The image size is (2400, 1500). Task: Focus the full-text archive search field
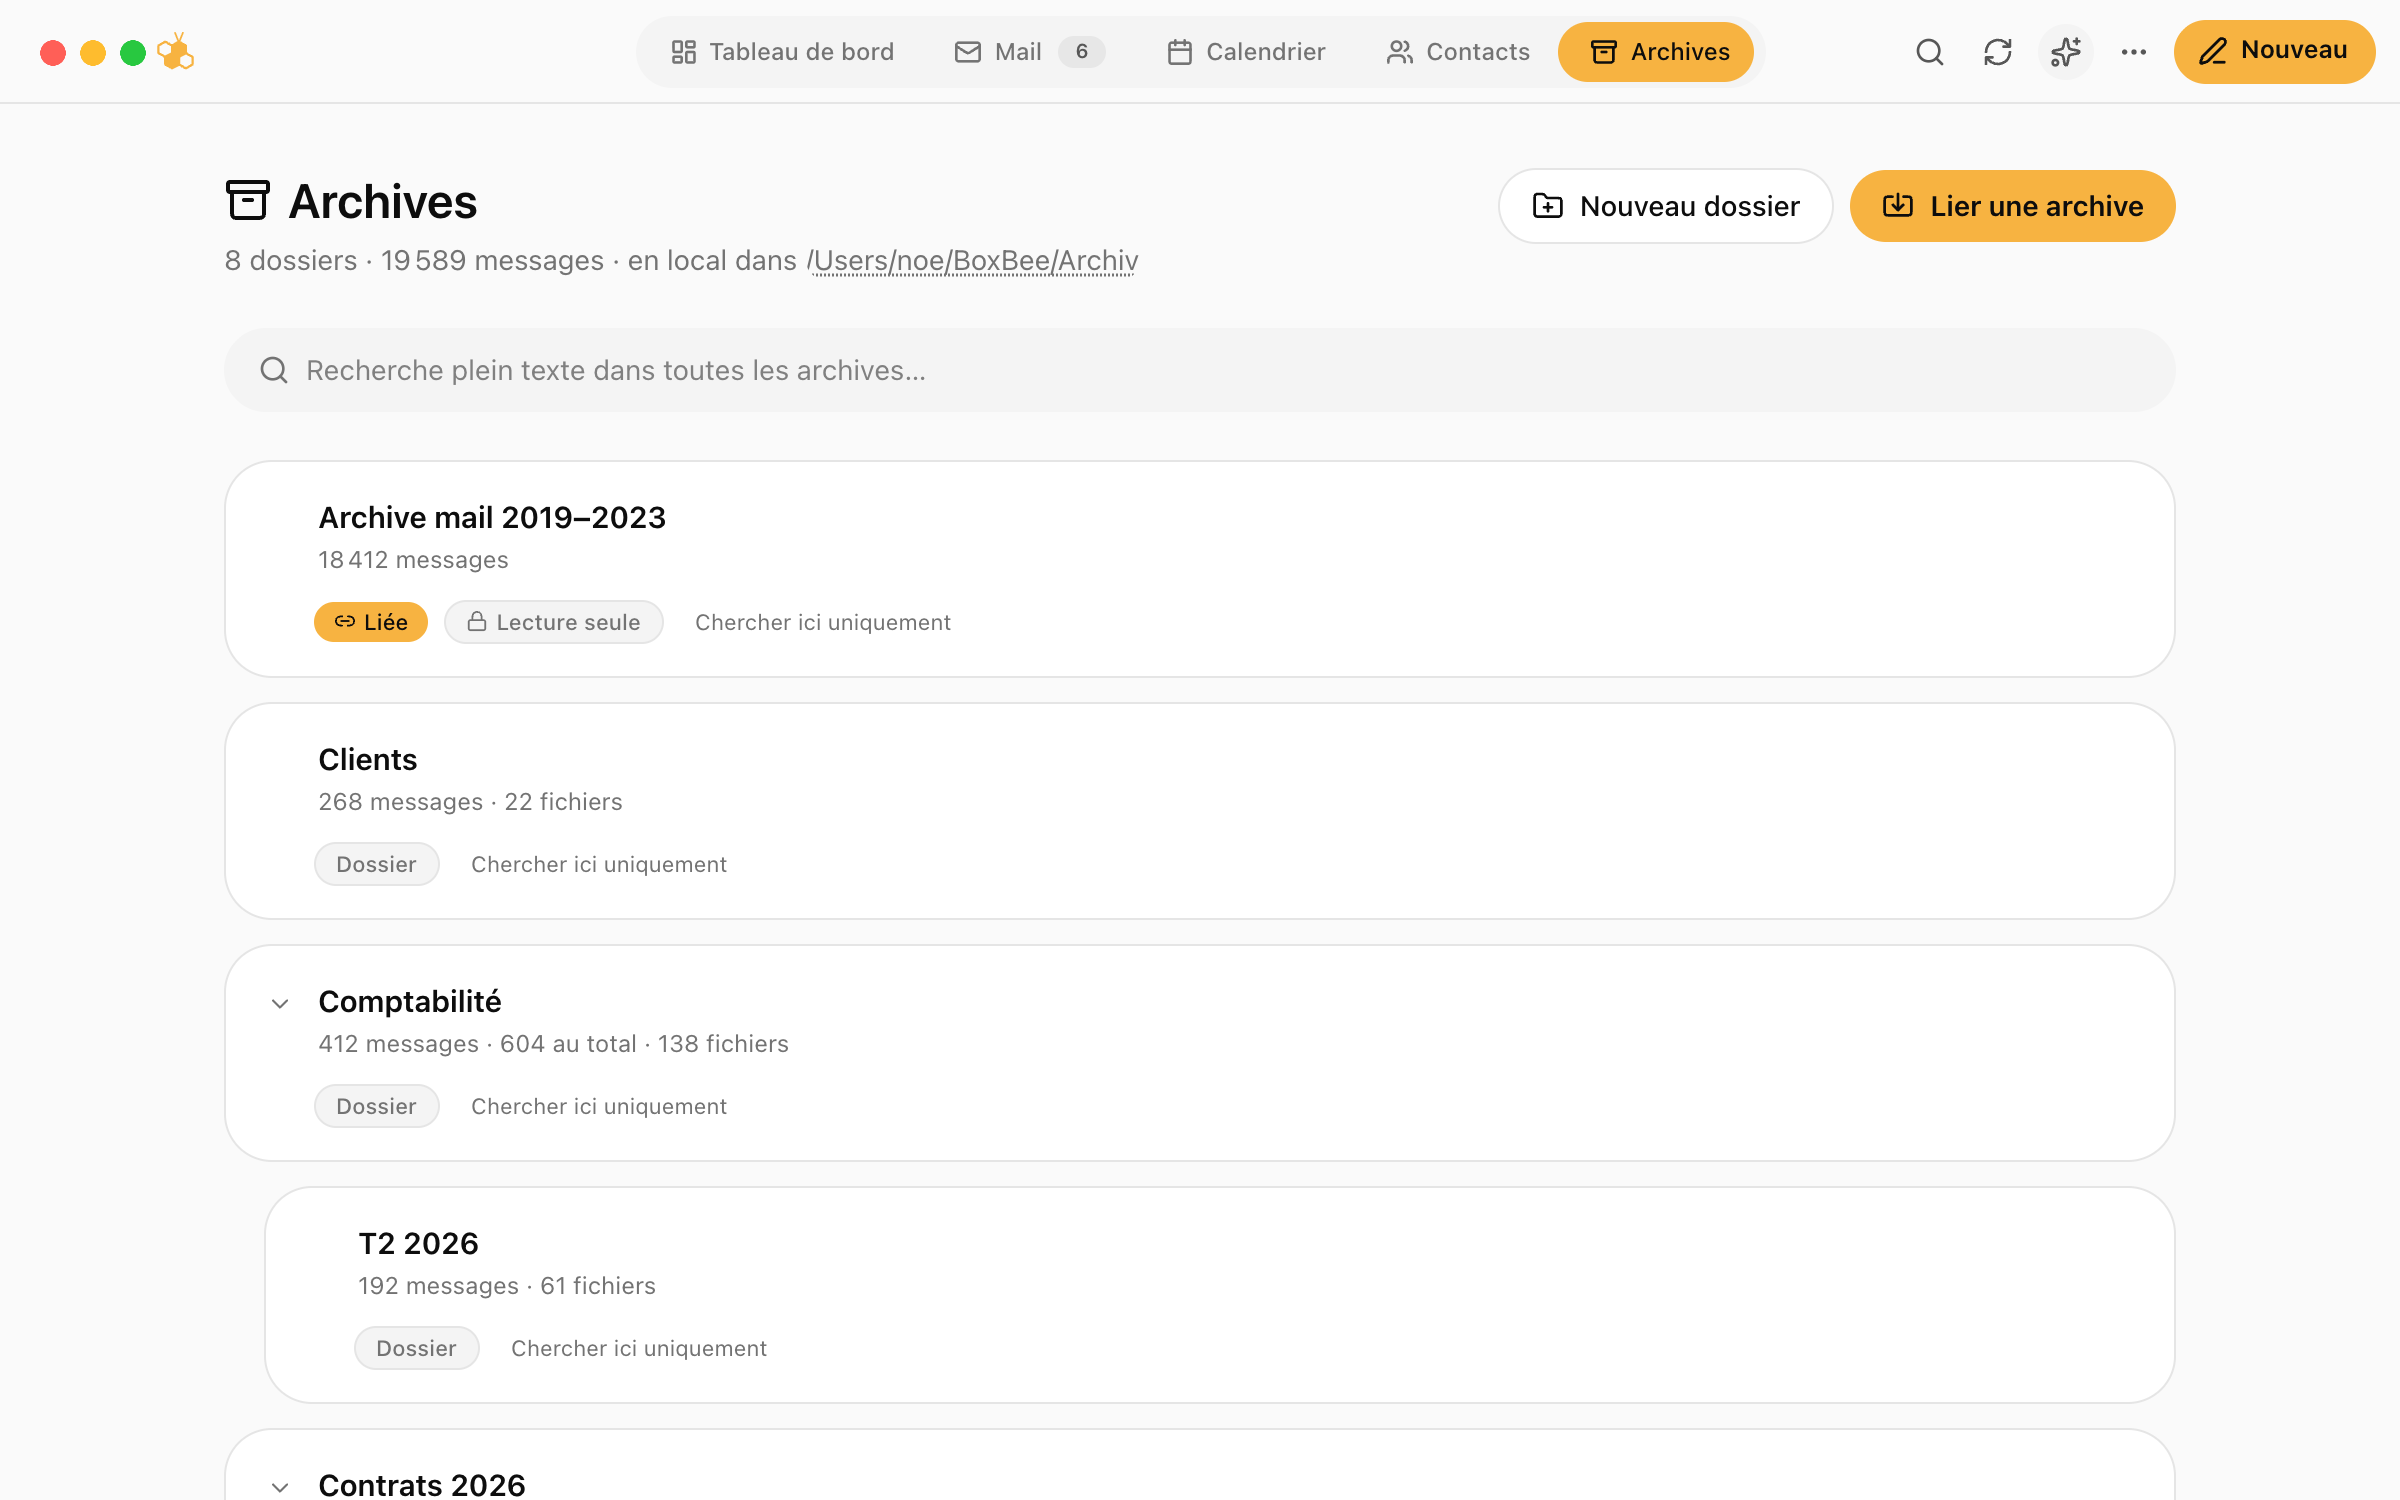1200,370
